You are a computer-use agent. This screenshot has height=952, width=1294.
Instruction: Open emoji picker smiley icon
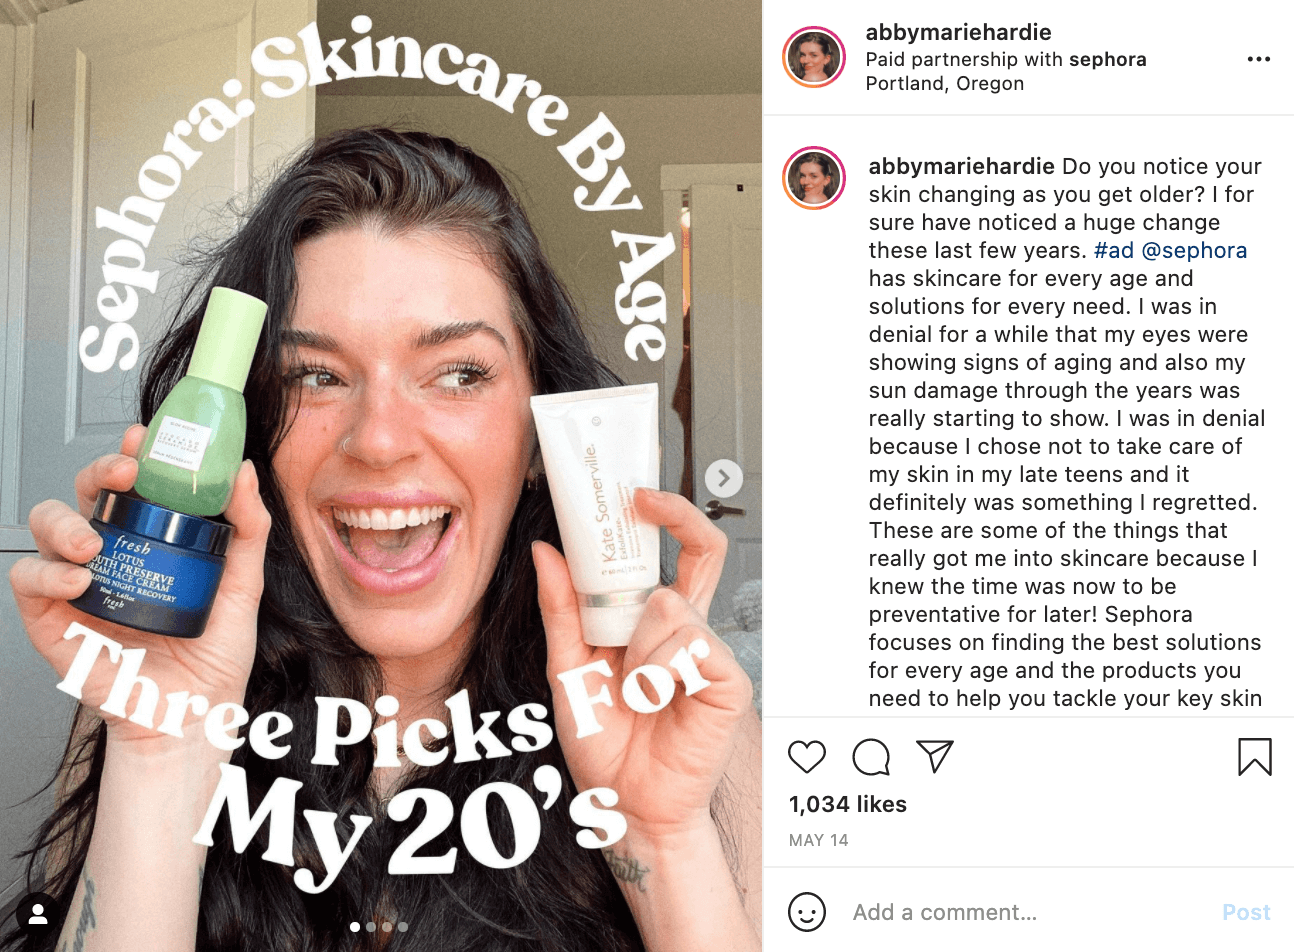[x=807, y=912]
